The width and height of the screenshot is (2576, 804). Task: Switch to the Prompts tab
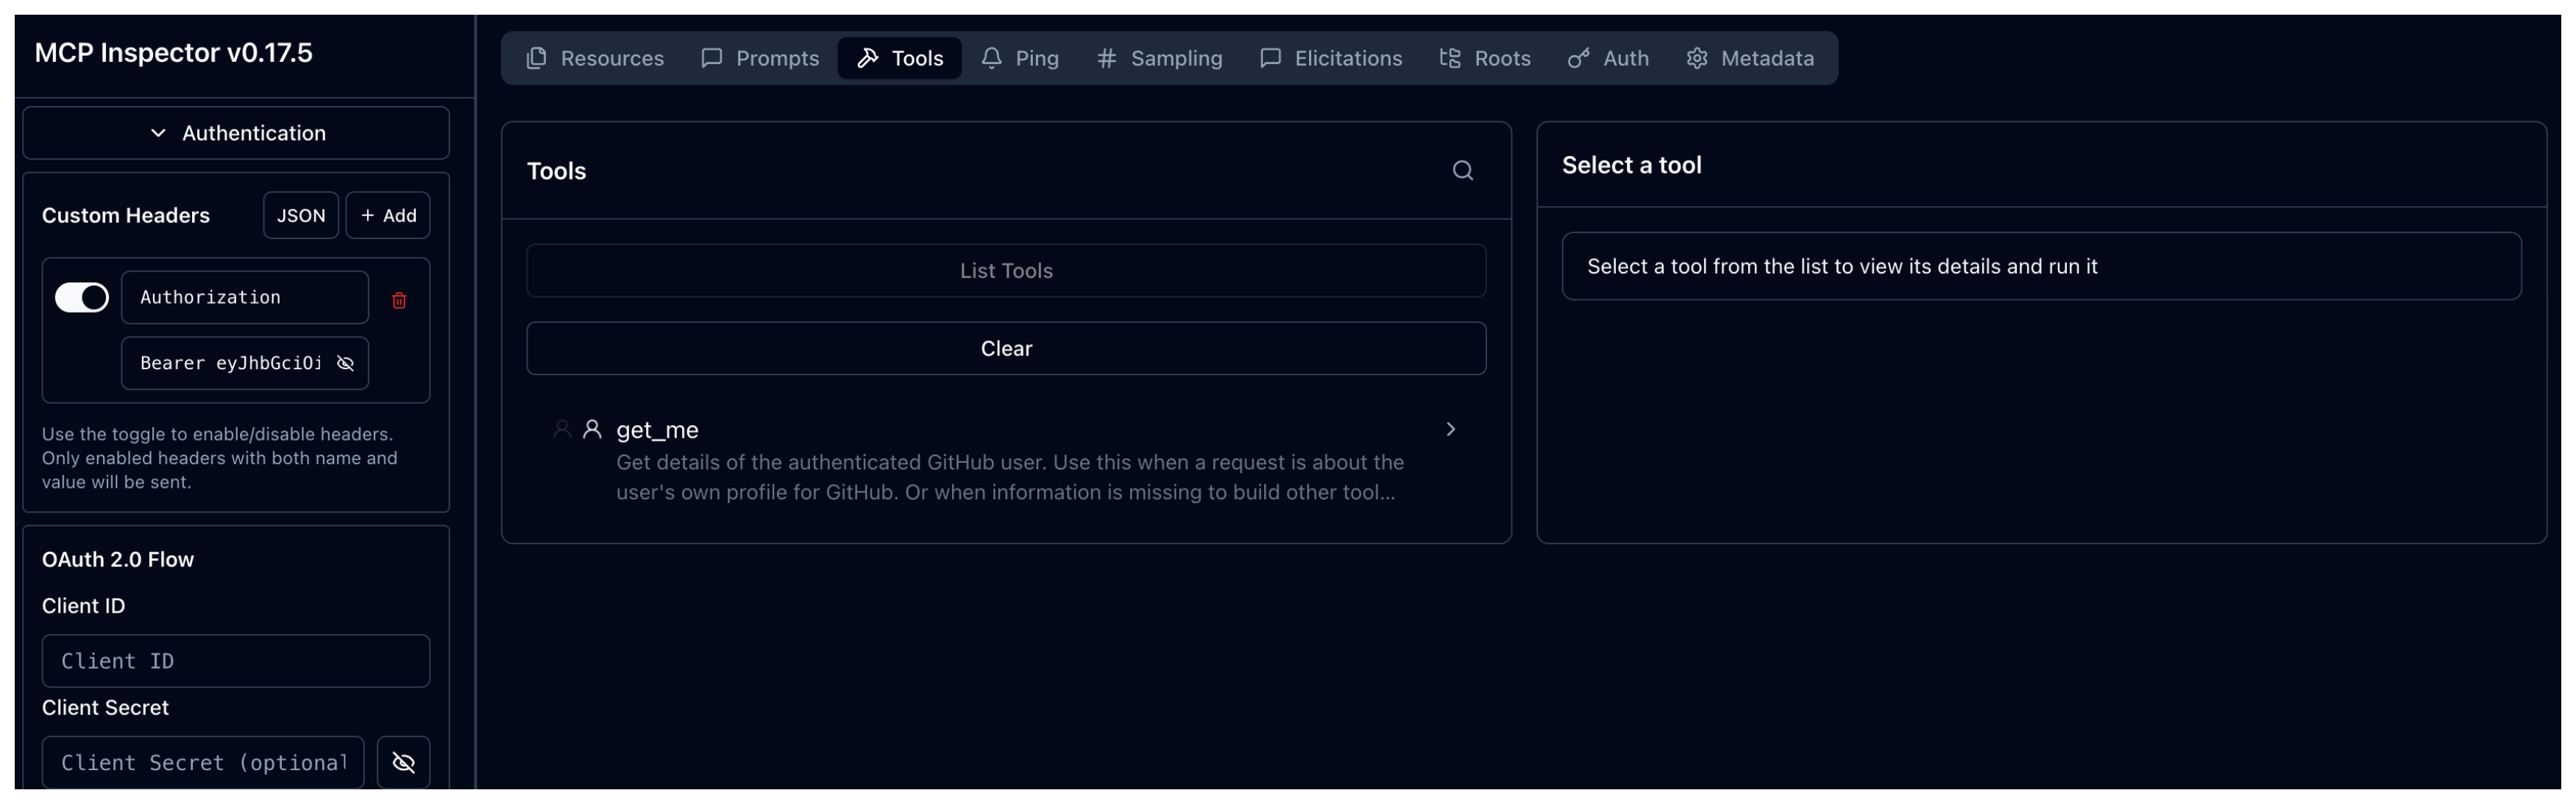(760, 58)
